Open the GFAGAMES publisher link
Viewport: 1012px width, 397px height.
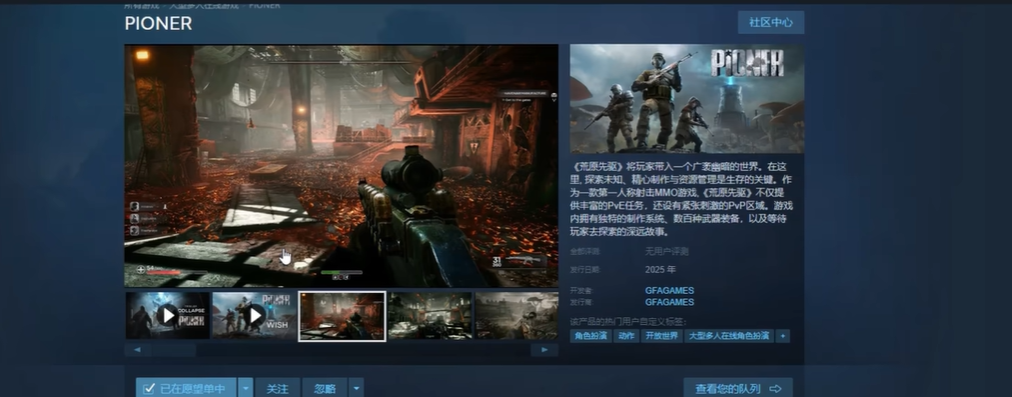click(x=669, y=302)
